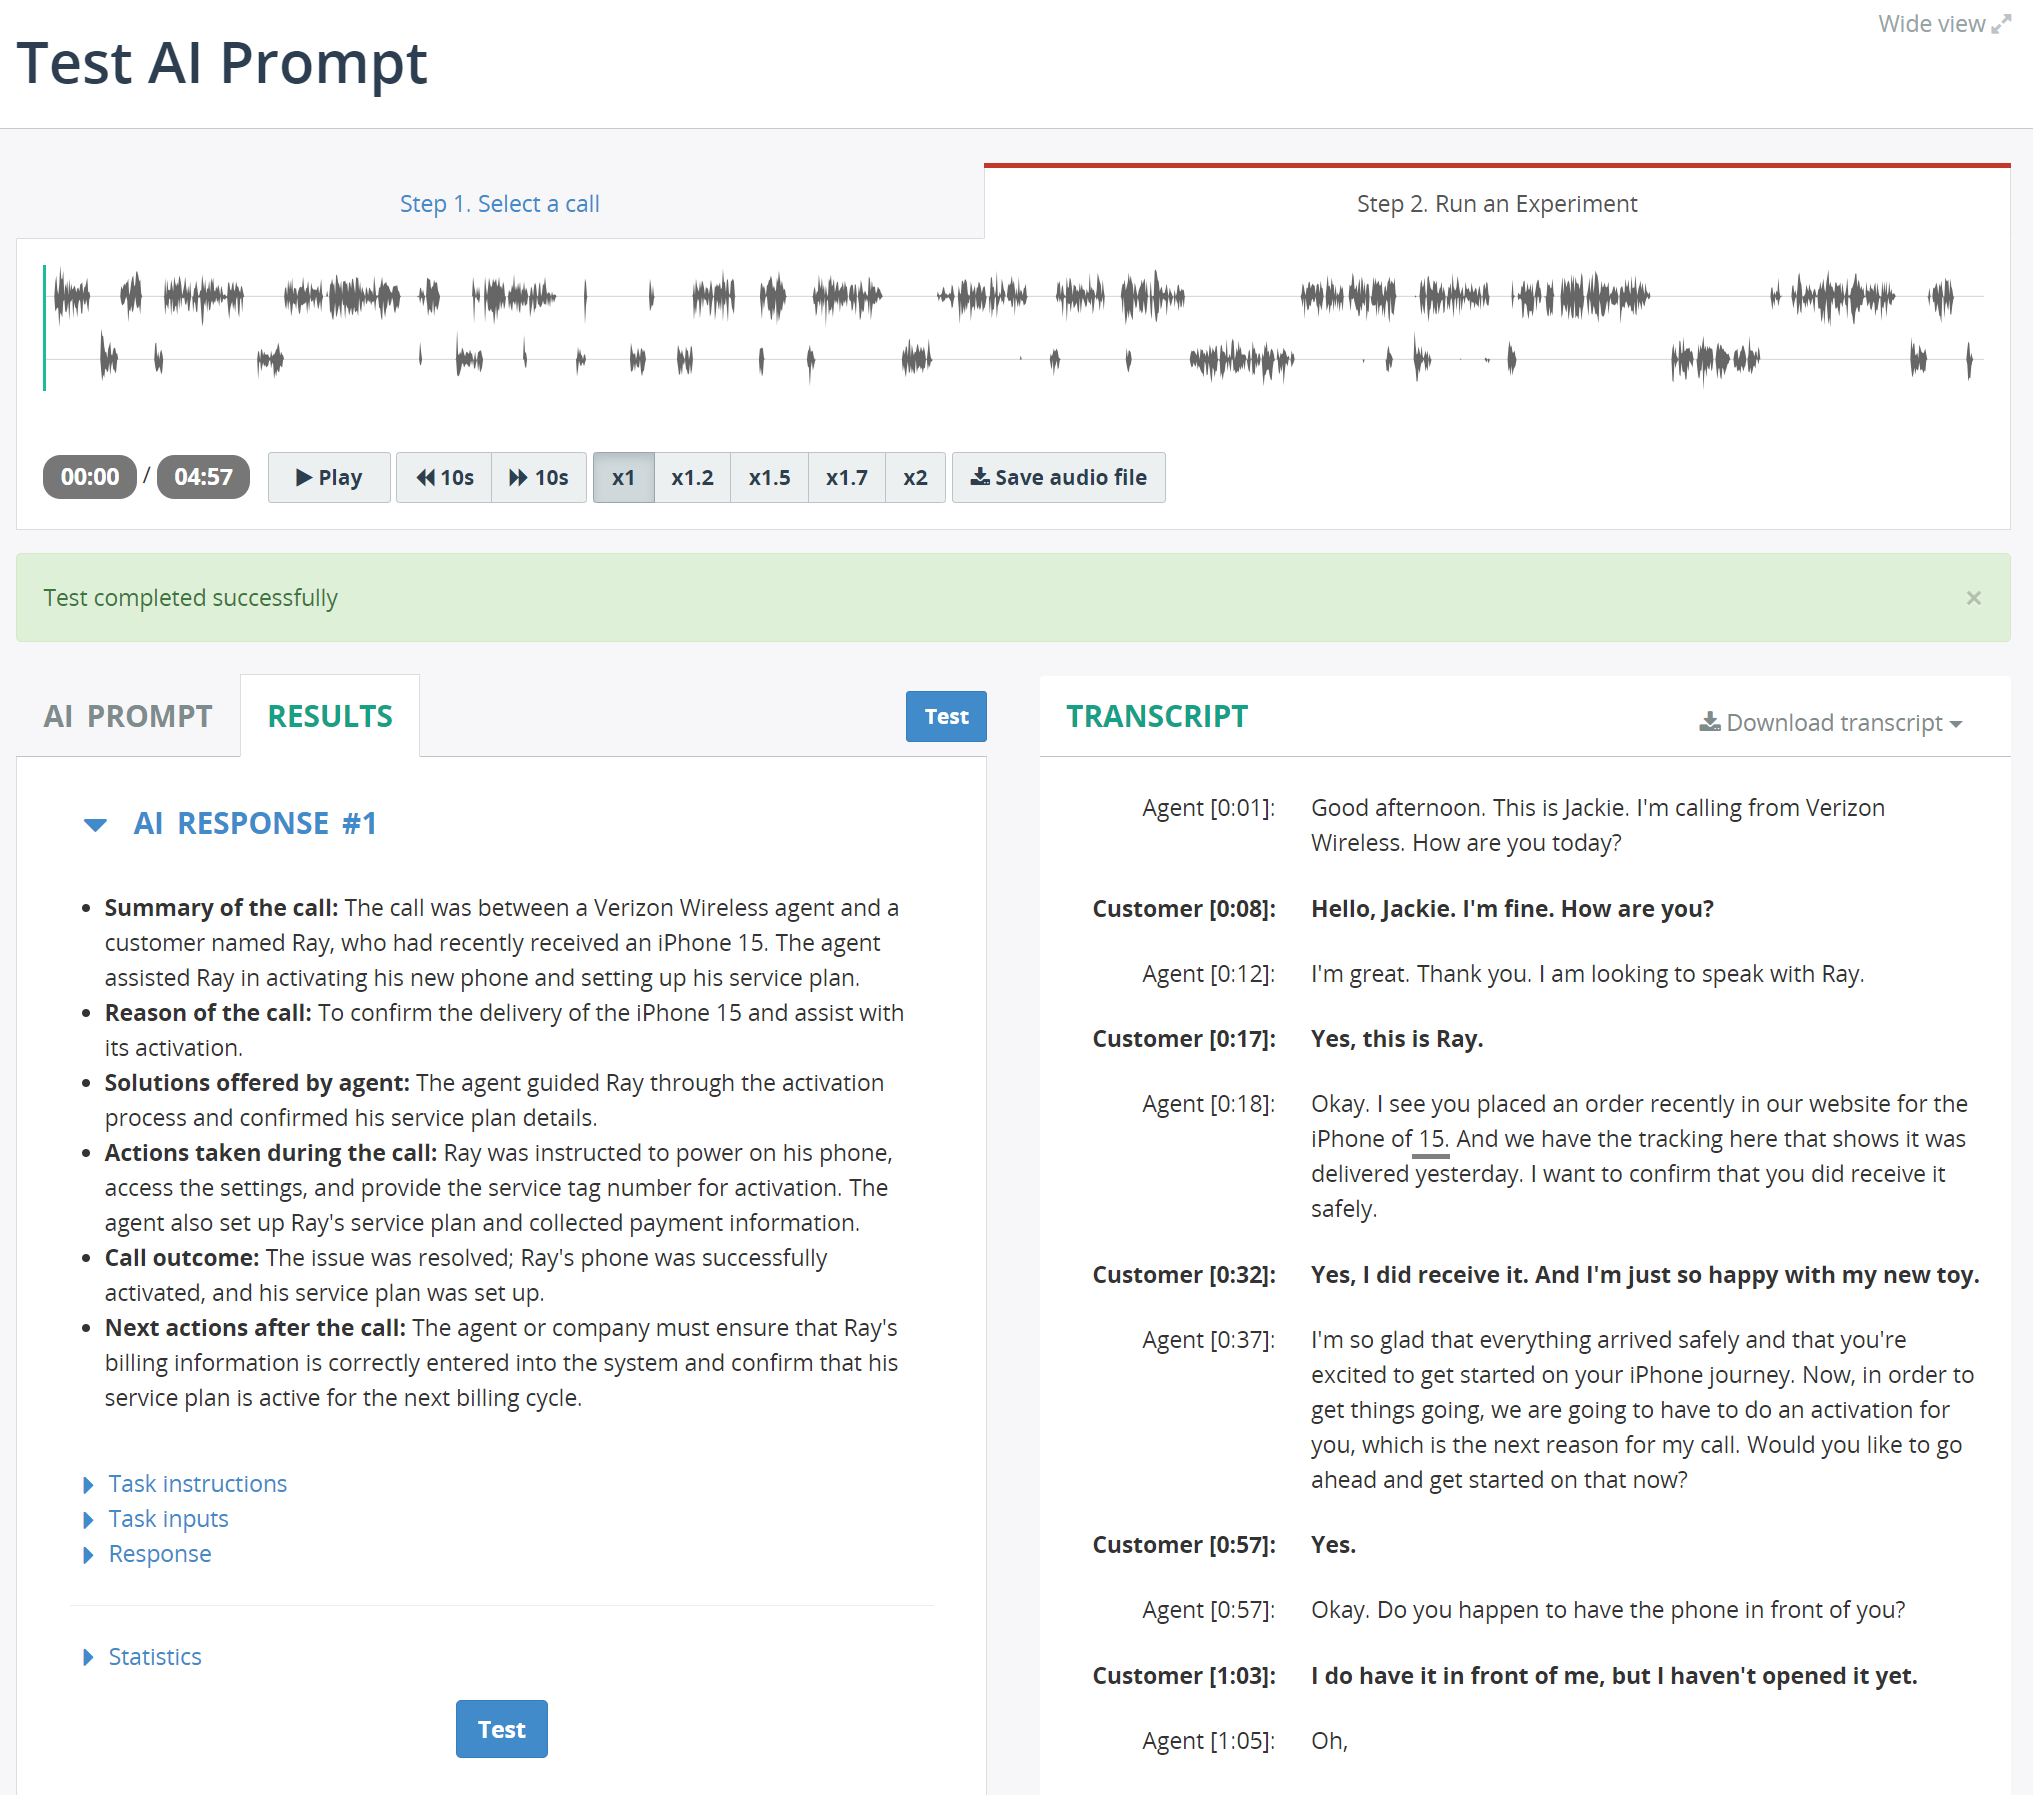Viewport: 2033px width, 1795px height.
Task: Select x2 playback speed
Action: (915, 476)
